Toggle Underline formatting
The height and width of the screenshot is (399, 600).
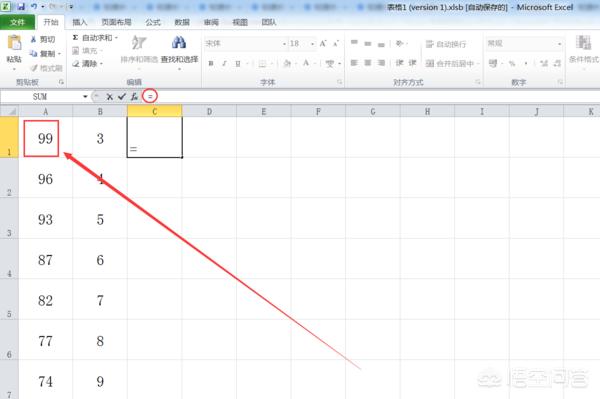(238, 64)
